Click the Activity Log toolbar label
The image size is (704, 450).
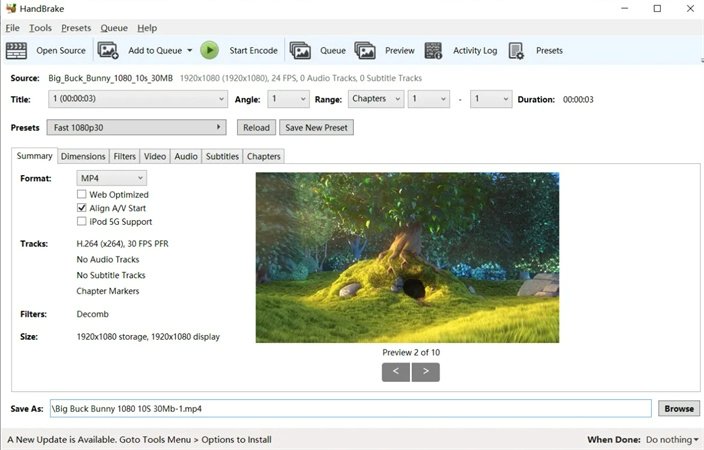[x=475, y=51]
